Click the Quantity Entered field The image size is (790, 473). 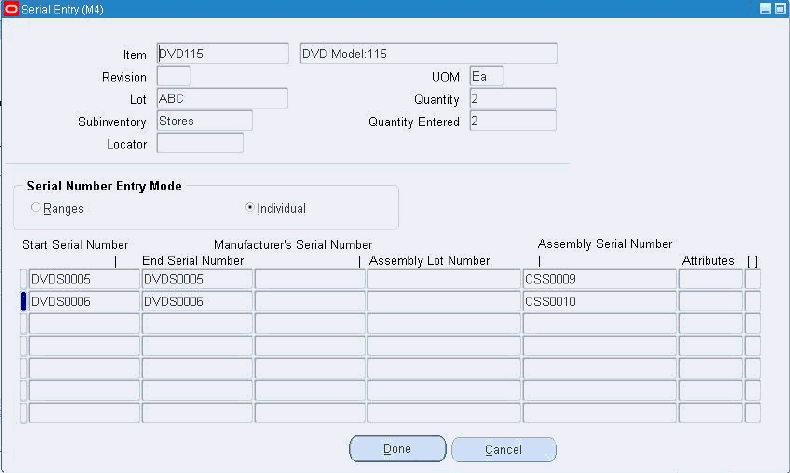(513, 121)
